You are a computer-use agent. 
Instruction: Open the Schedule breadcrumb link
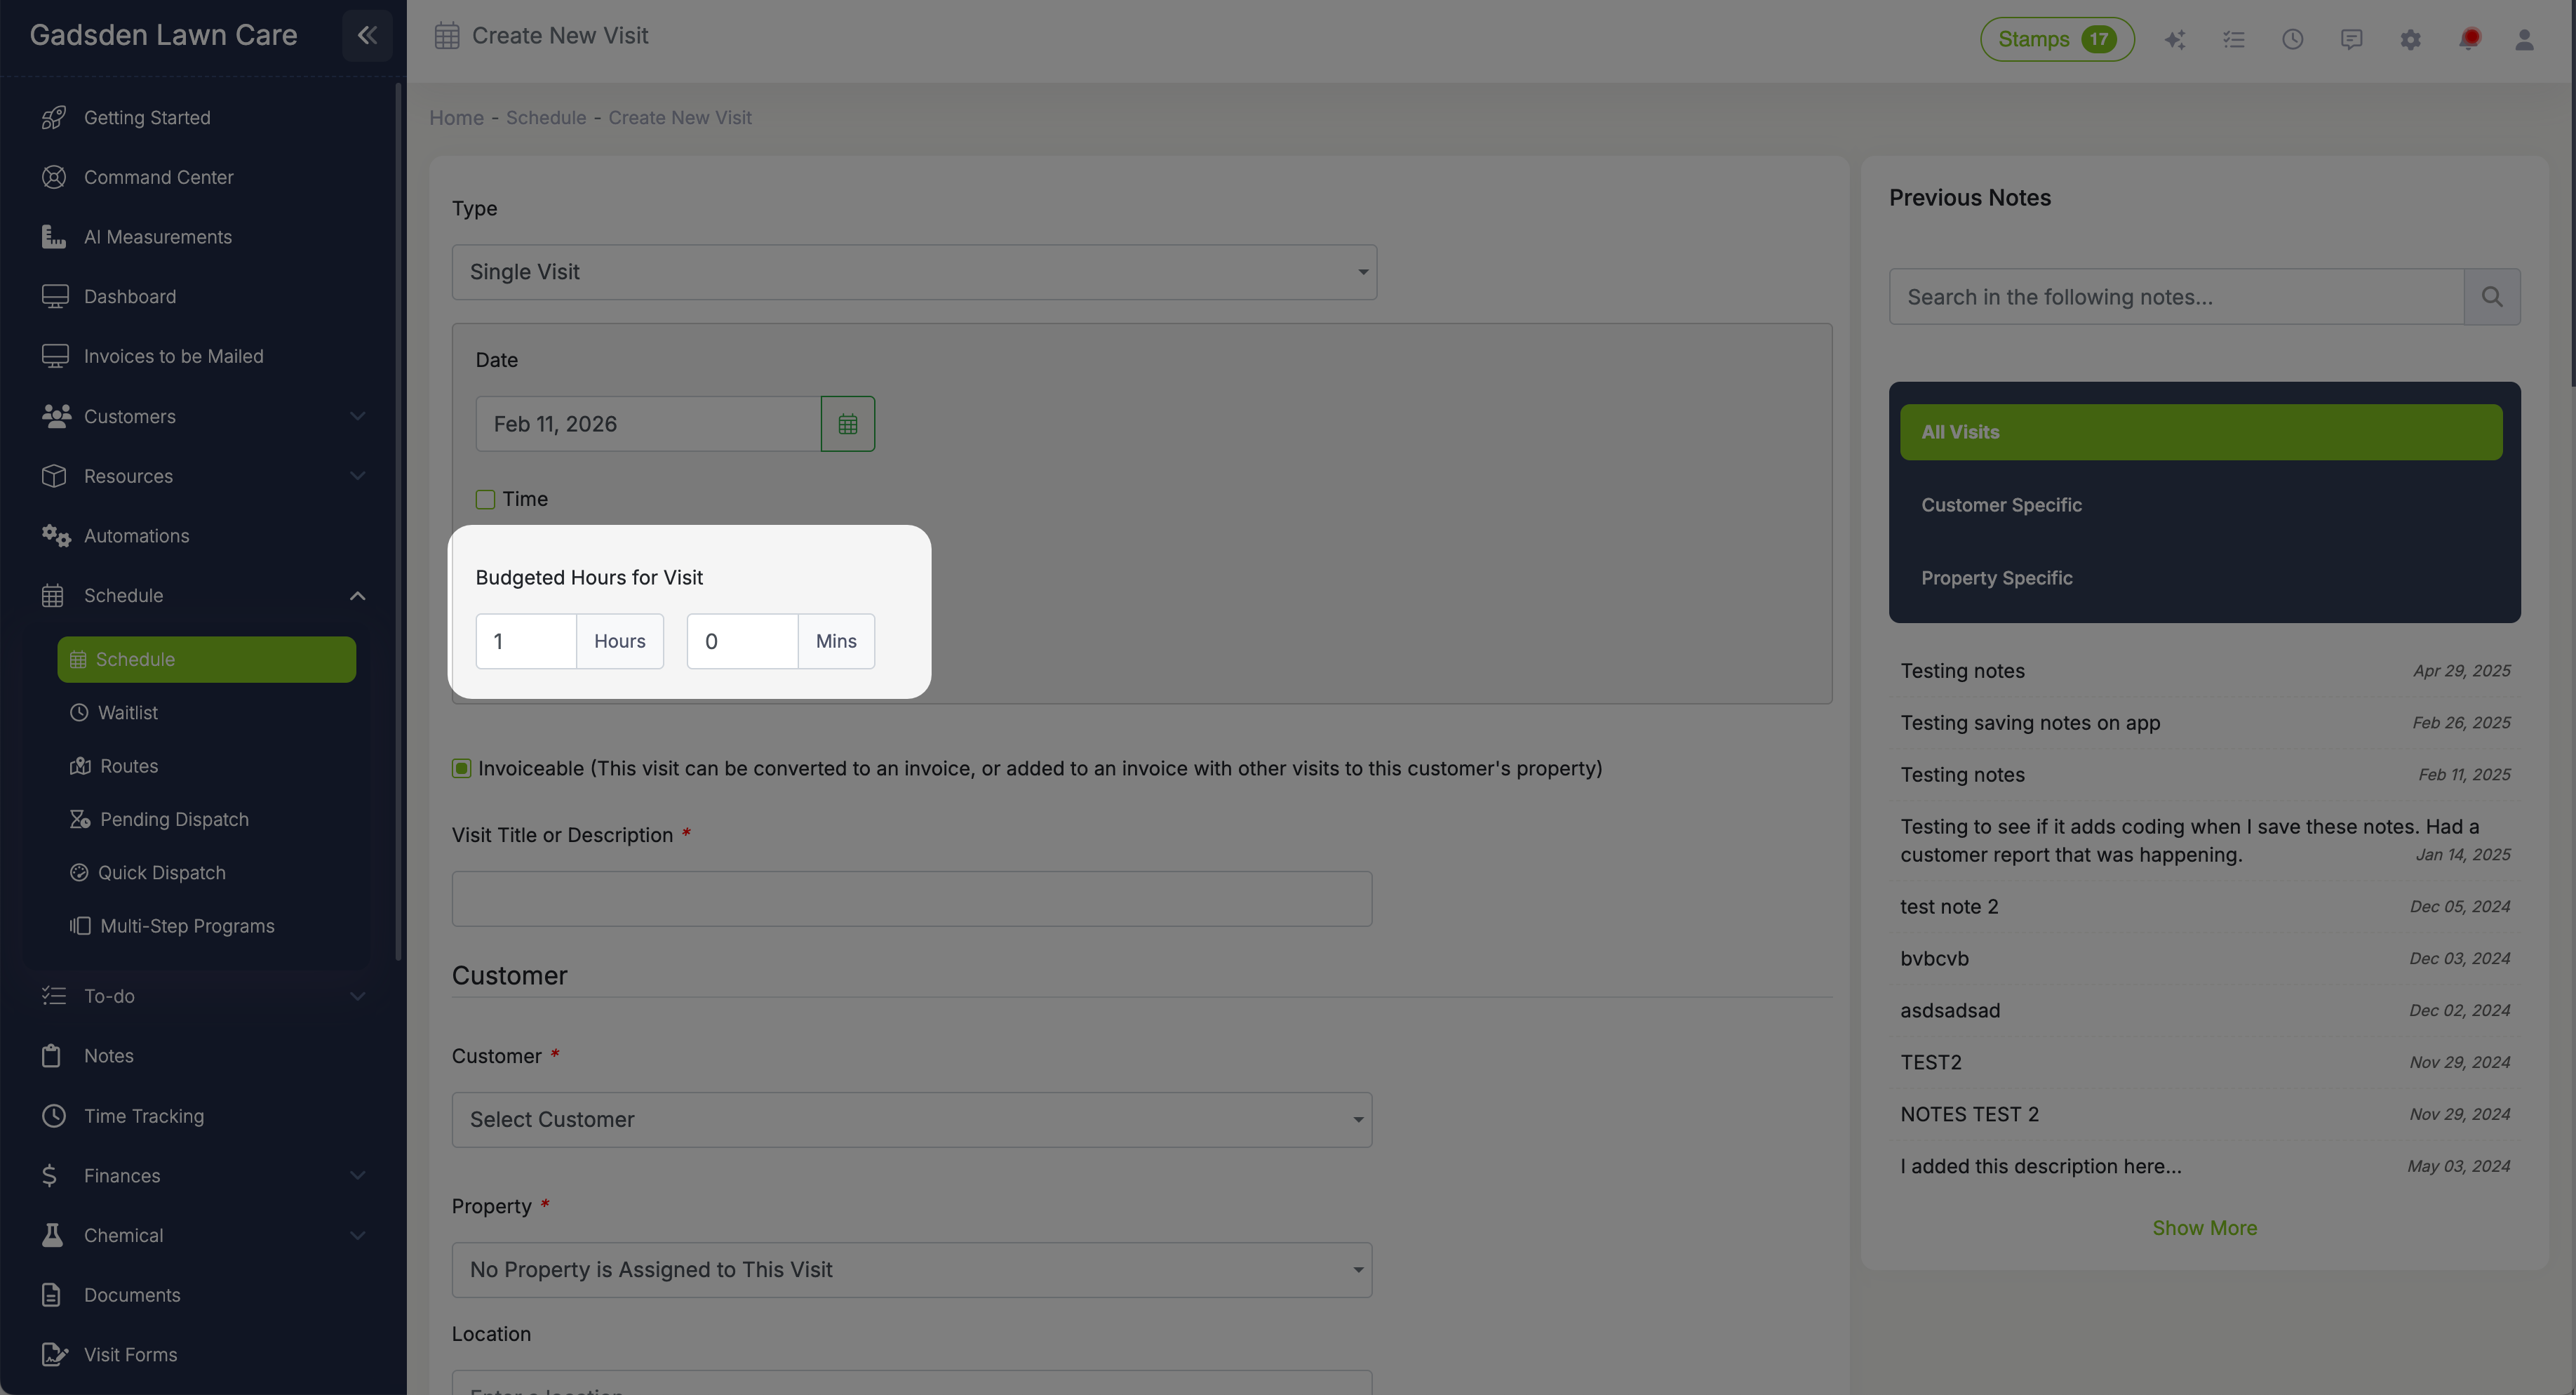[546, 117]
